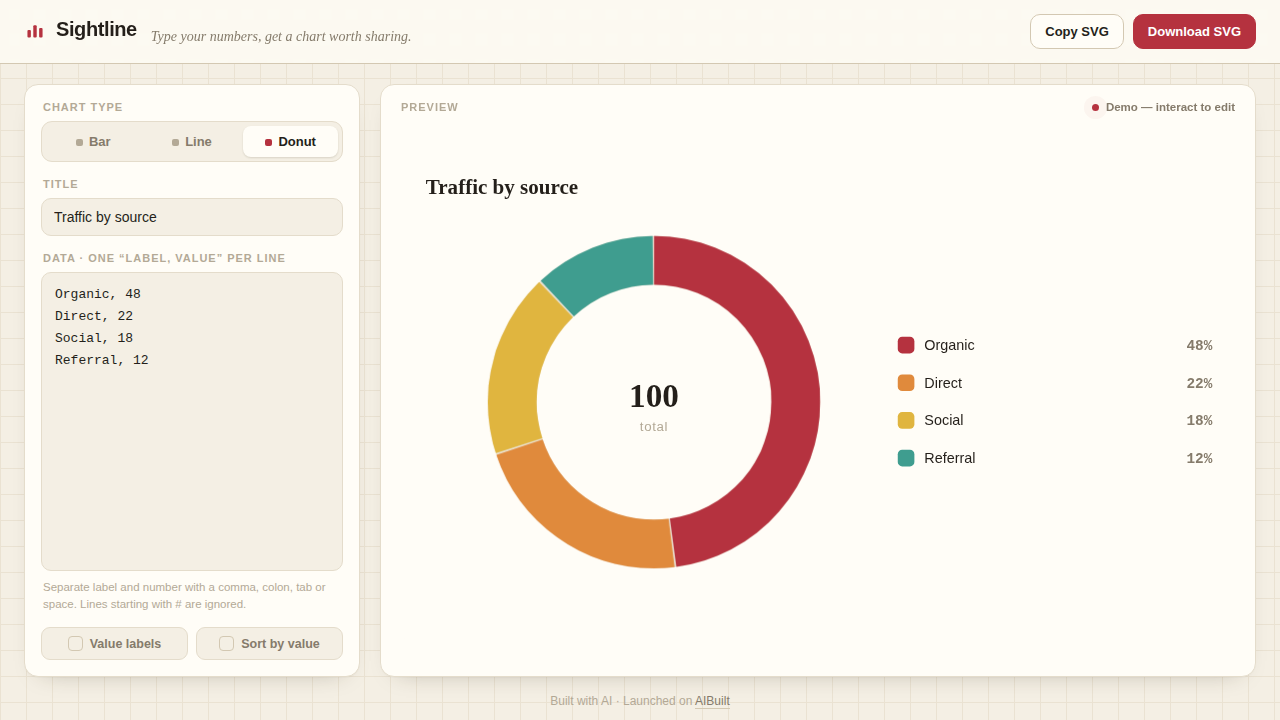Viewport: 1280px width, 720px height.
Task: Copy the chart as SVG
Action: tap(1077, 31)
